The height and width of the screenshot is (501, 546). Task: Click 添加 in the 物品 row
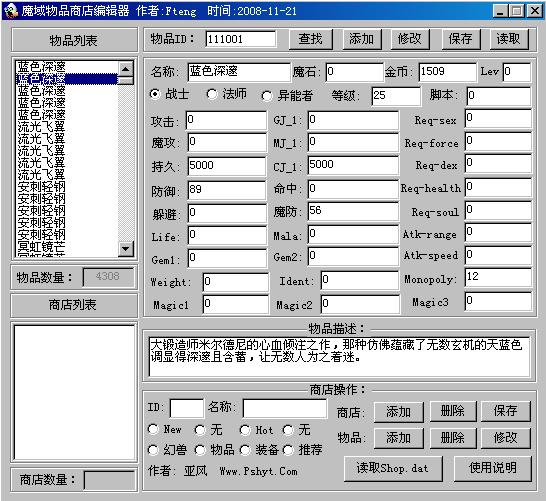click(399, 438)
